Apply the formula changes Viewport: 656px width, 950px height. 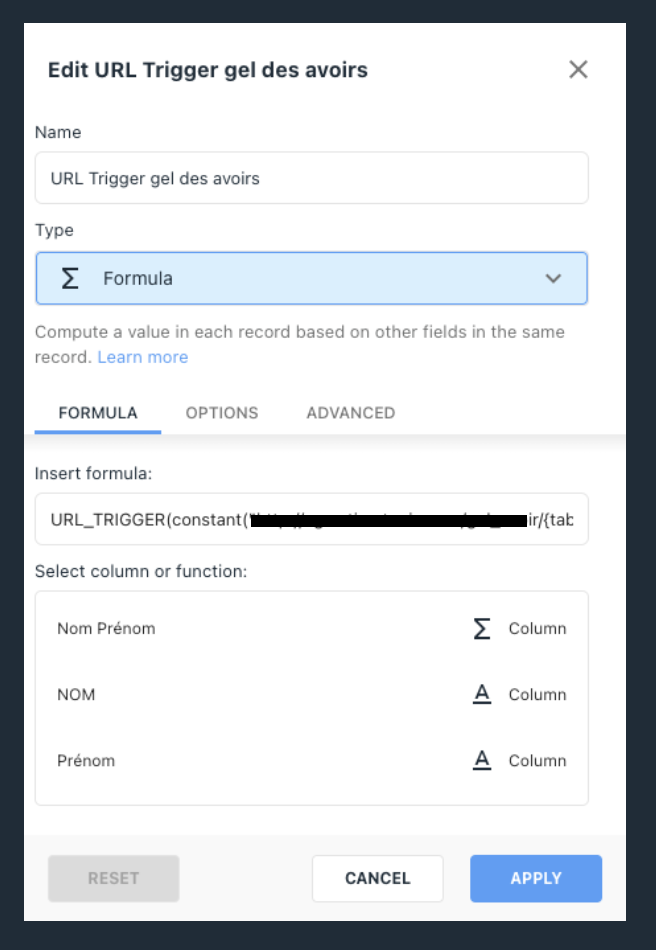536,879
